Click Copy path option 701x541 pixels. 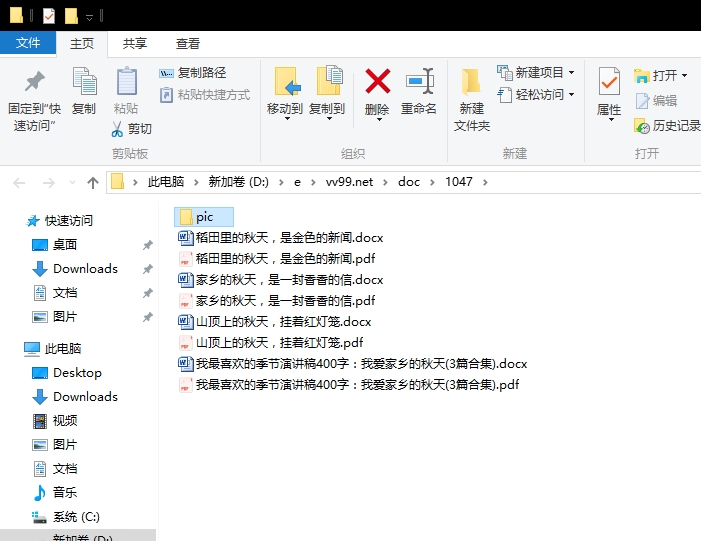coord(193,72)
